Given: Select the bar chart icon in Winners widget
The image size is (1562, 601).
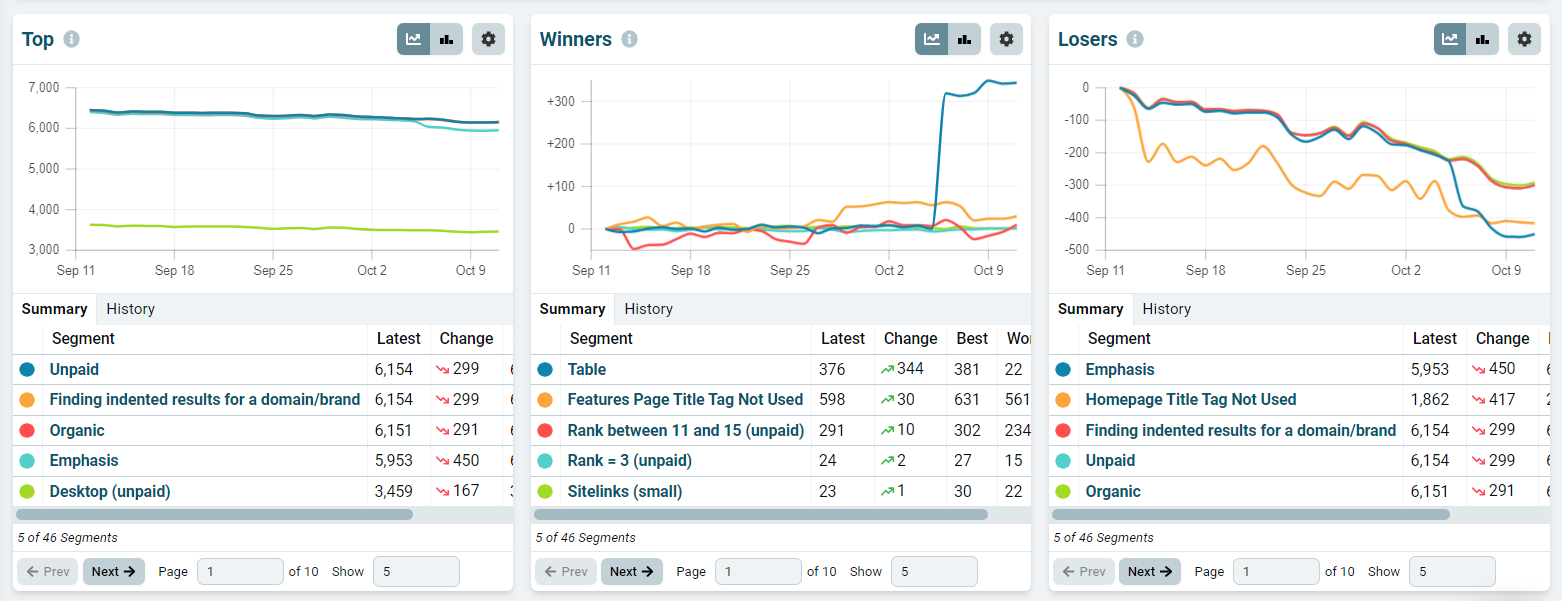Looking at the screenshot, I should click(x=964, y=39).
